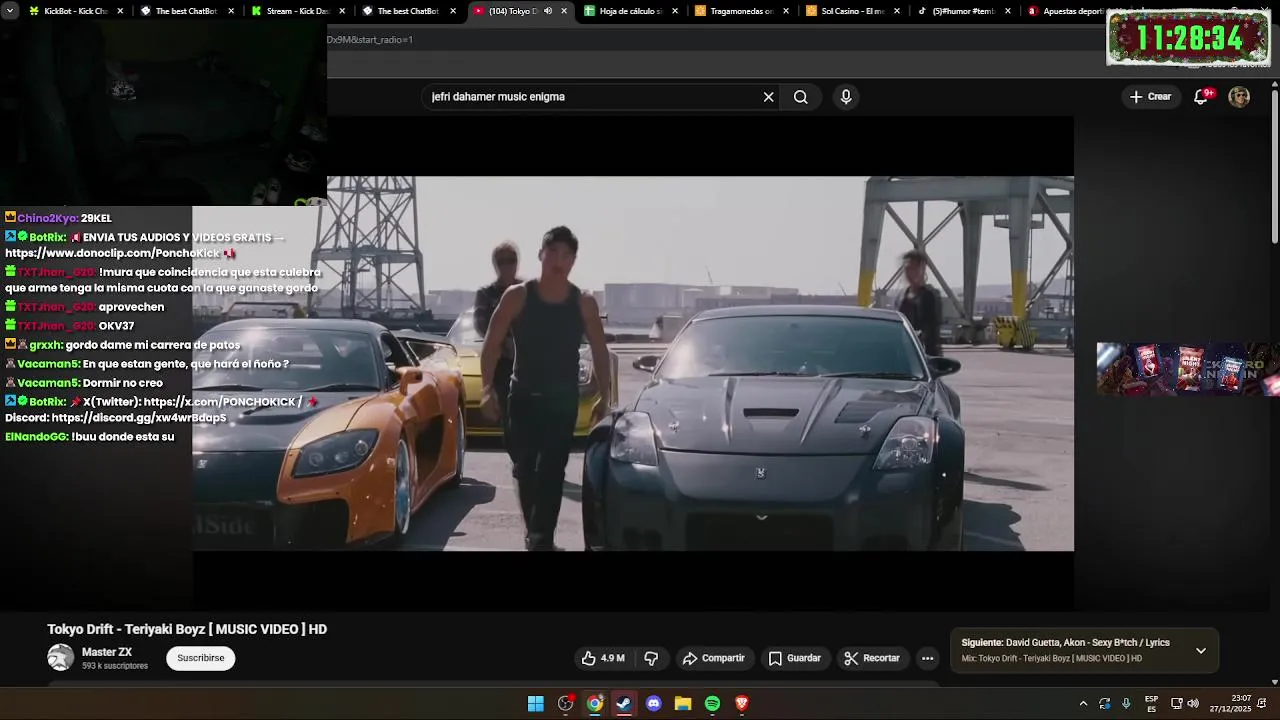This screenshot has width=1280, height=720.
Task: Click 'Siguiente: David Guetta, Akon' next-up text
Action: pyautogui.click(x=1066, y=643)
